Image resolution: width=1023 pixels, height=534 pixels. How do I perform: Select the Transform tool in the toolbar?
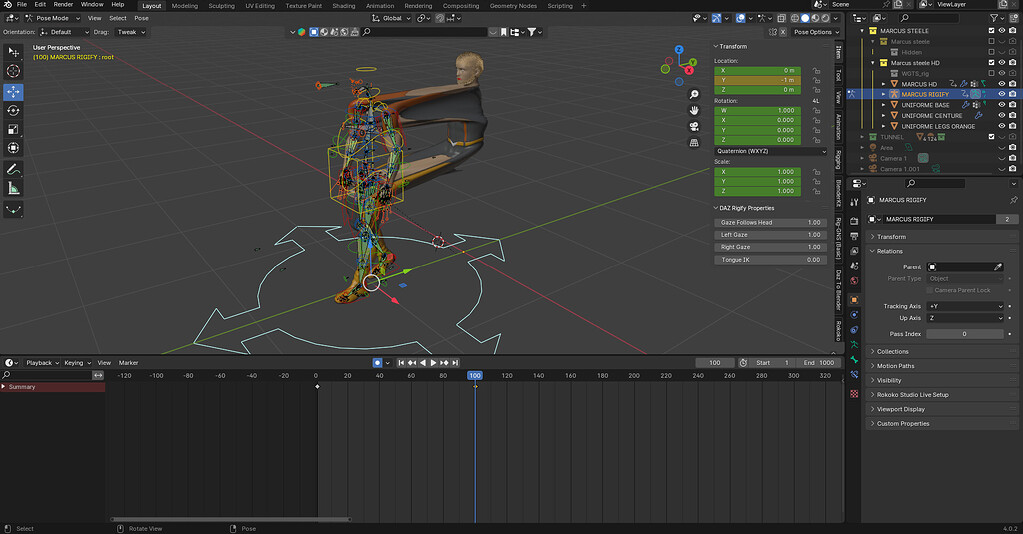click(13, 148)
